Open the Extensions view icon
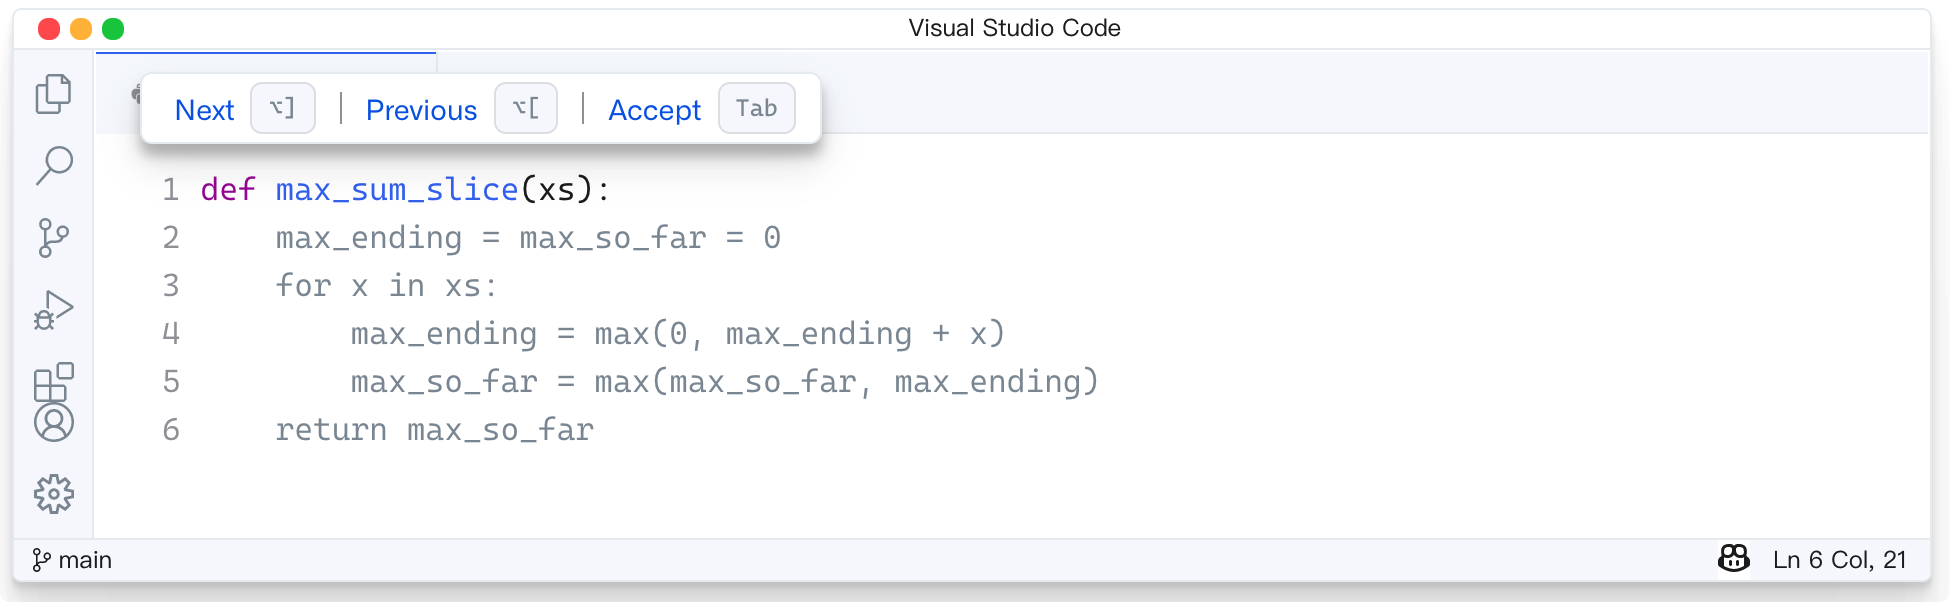Viewport: 1950px width, 602px height. pos(54,382)
